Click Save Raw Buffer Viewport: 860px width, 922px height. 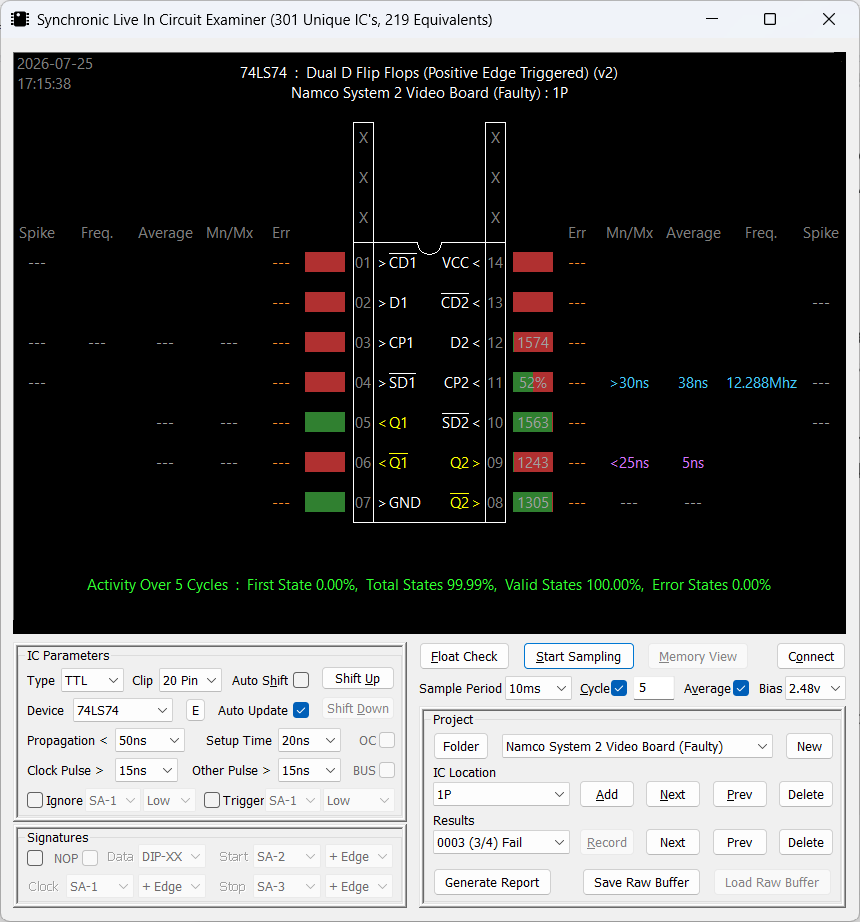coord(641,882)
